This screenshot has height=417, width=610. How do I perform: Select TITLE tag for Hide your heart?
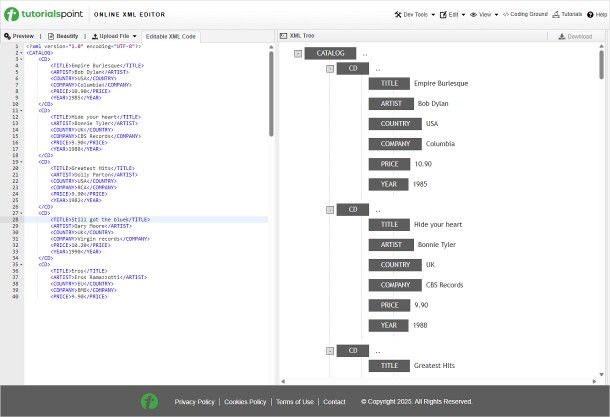pos(389,225)
